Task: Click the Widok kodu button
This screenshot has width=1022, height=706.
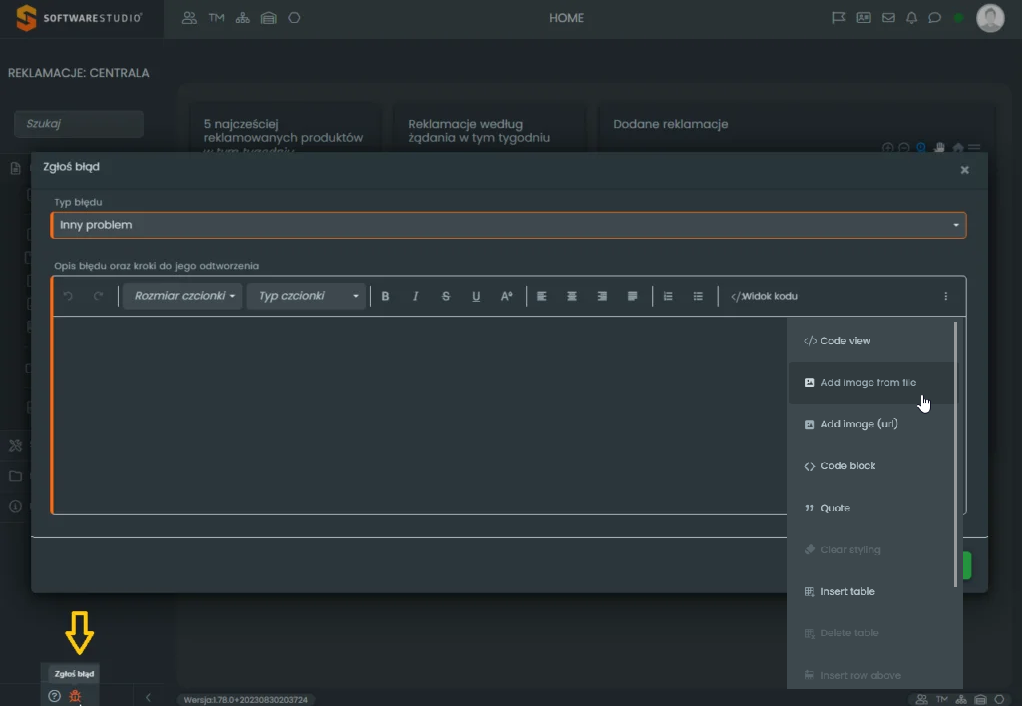Action: [x=765, y=296]
